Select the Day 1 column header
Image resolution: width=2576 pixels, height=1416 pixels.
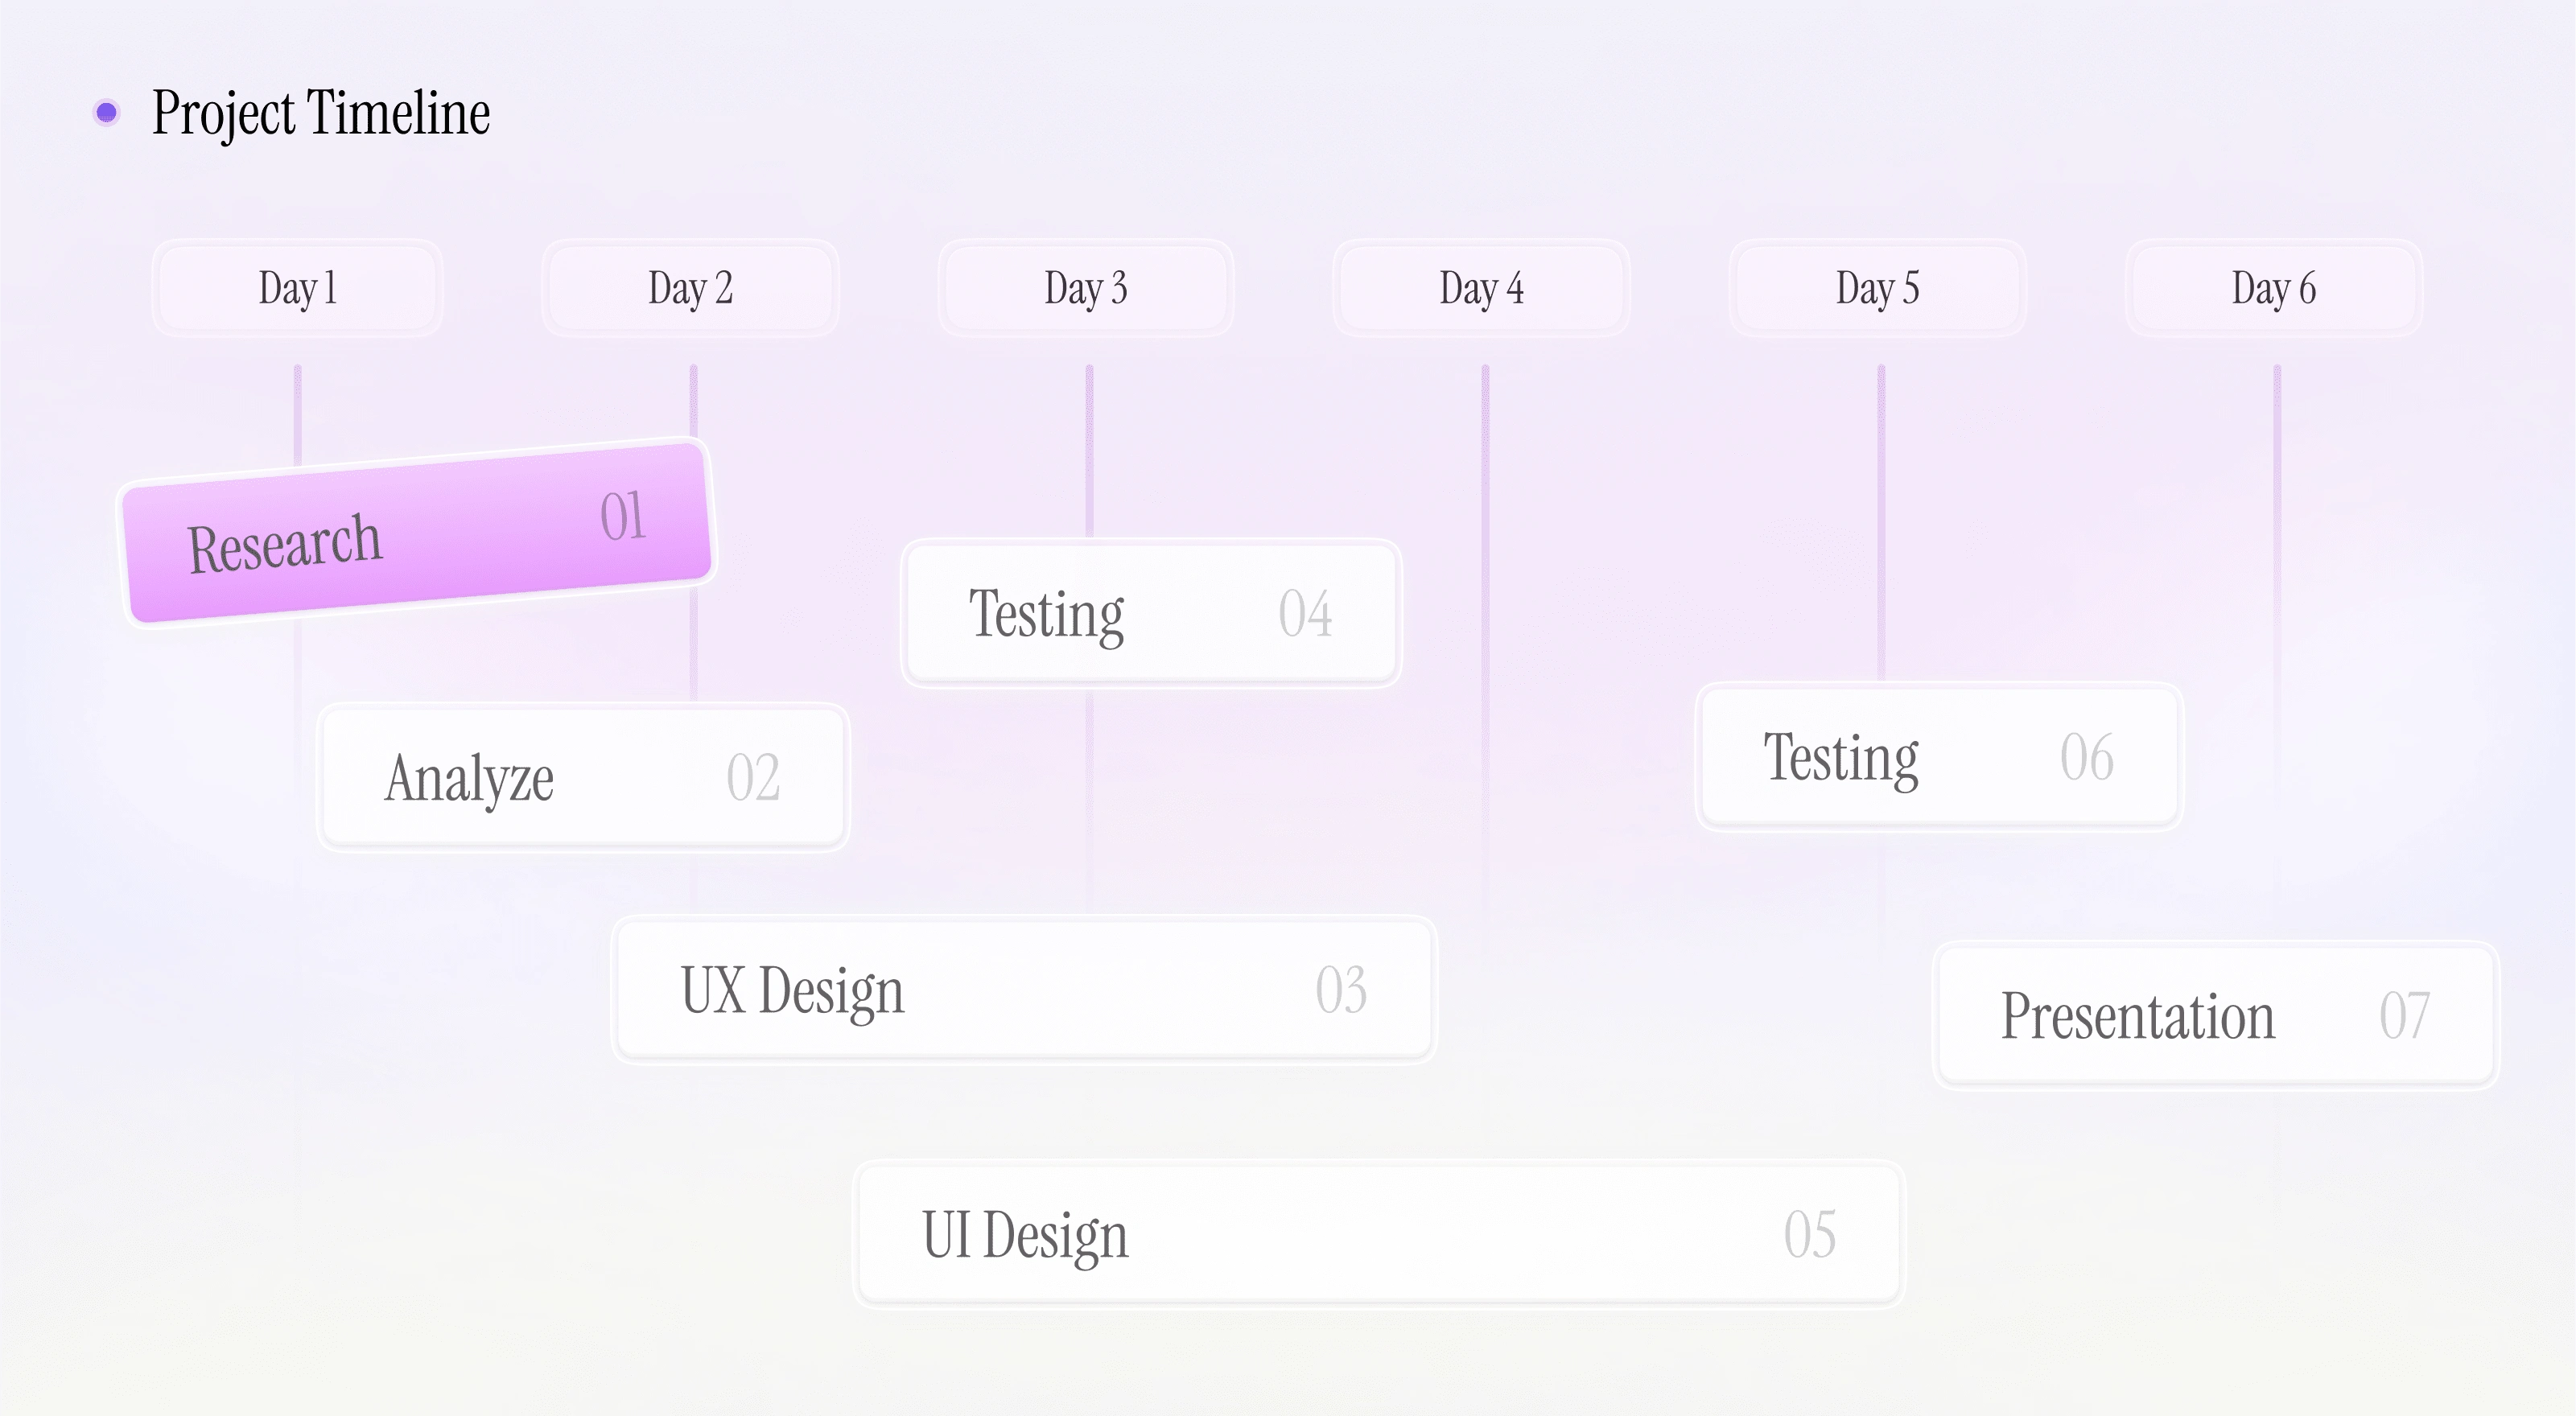[x=297, y=288]
